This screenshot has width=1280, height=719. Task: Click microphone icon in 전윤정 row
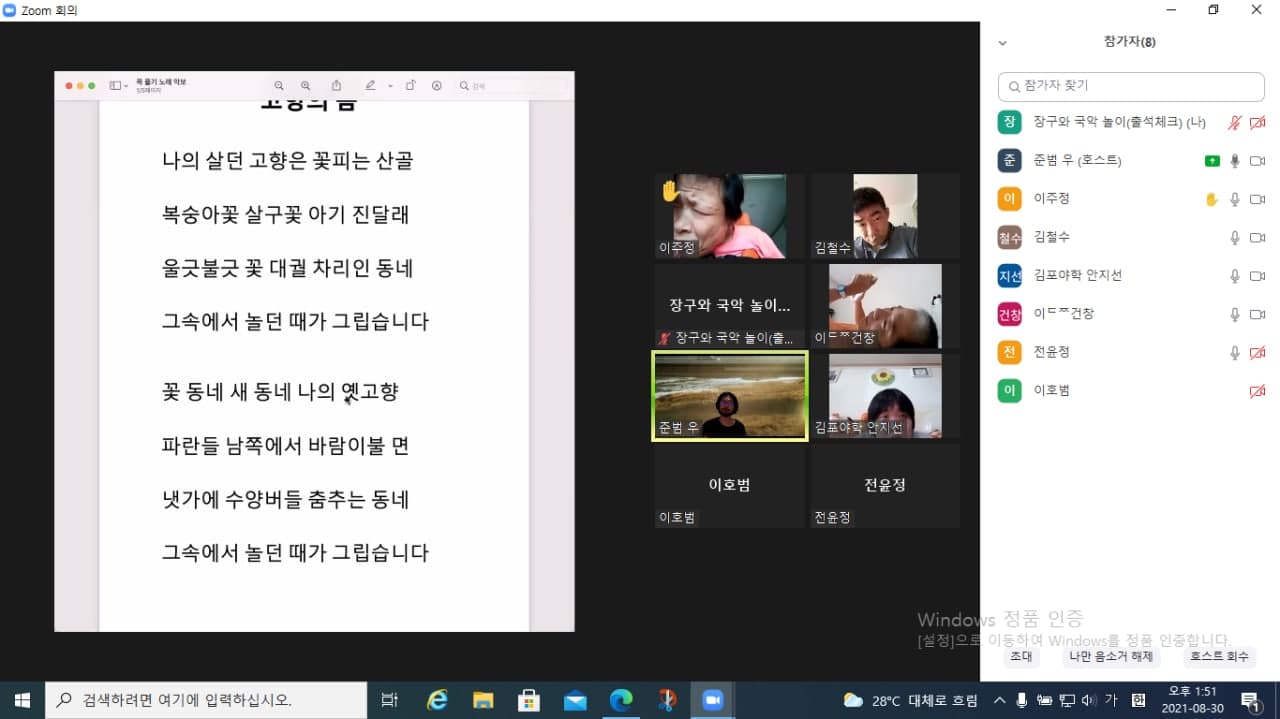click(1235, 352)
